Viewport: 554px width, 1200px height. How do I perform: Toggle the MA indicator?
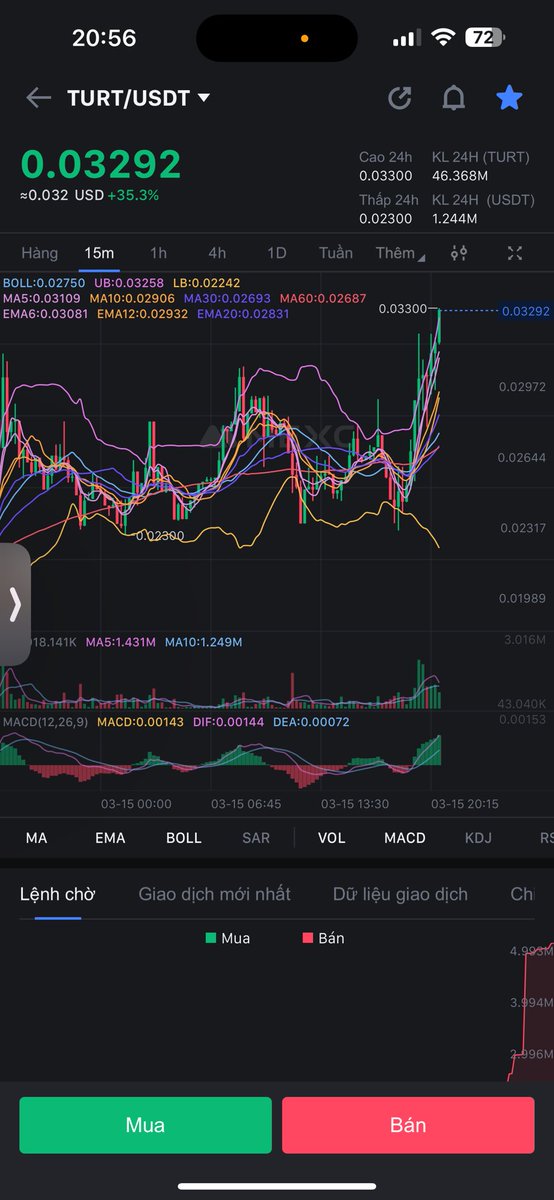click(36, 838)
